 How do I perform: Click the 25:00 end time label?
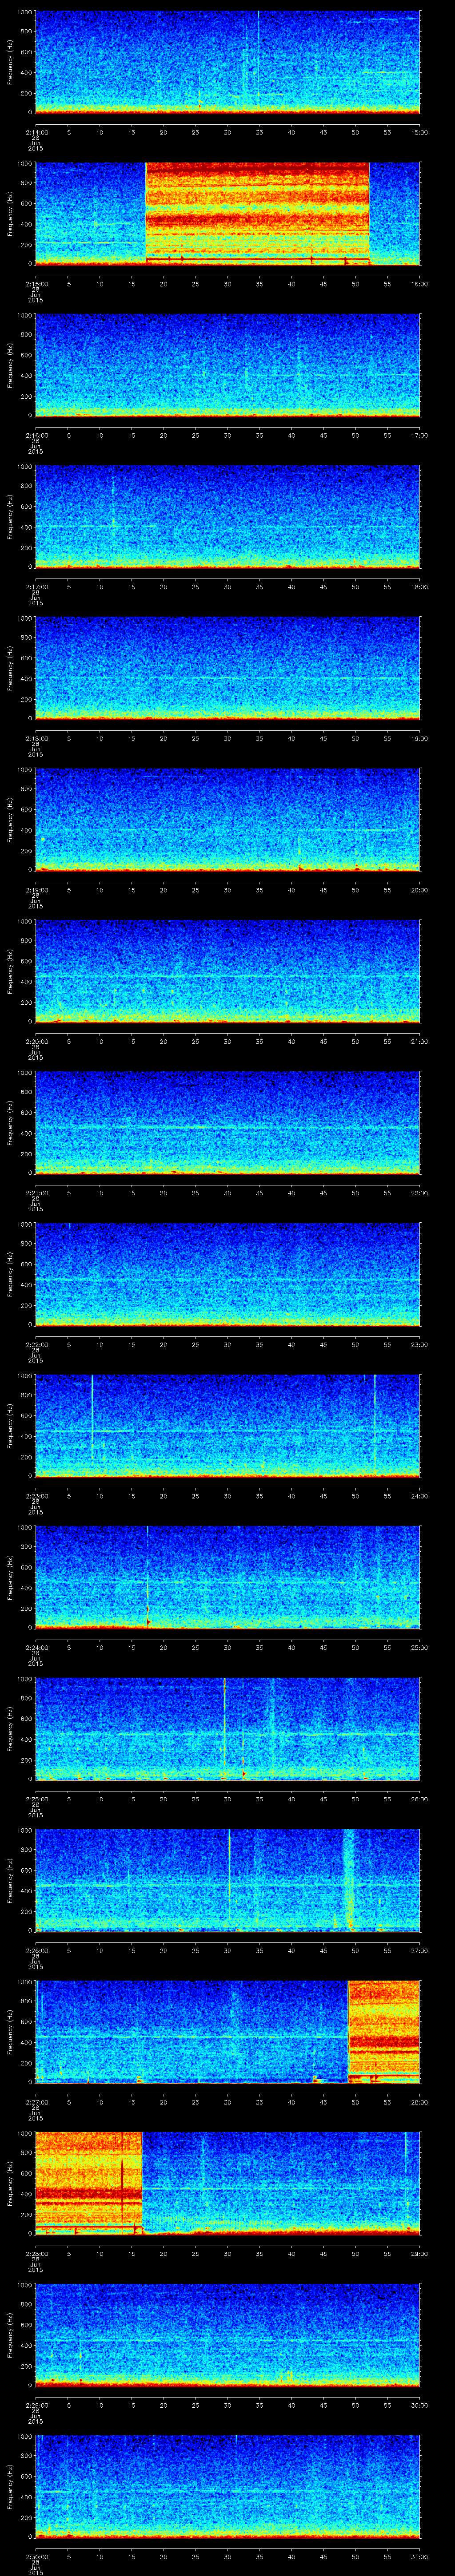[x=419, y=1647]
